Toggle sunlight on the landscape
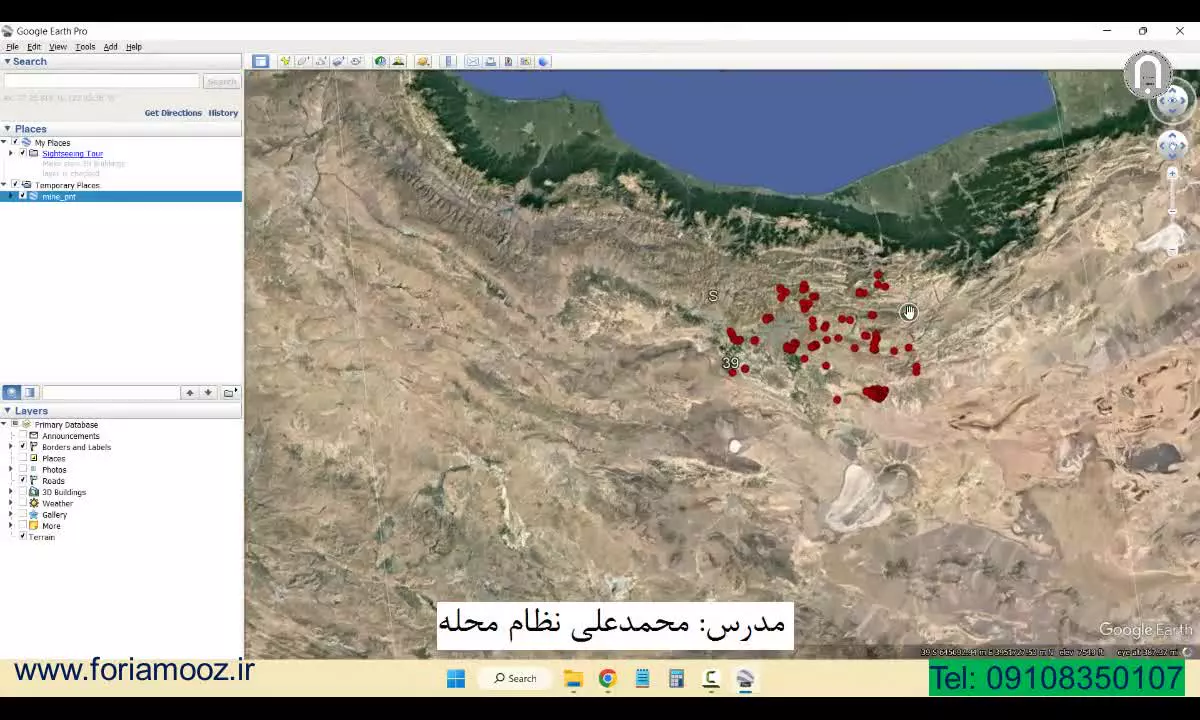This screenshot has height=720, width=1200. pos(398,61)
